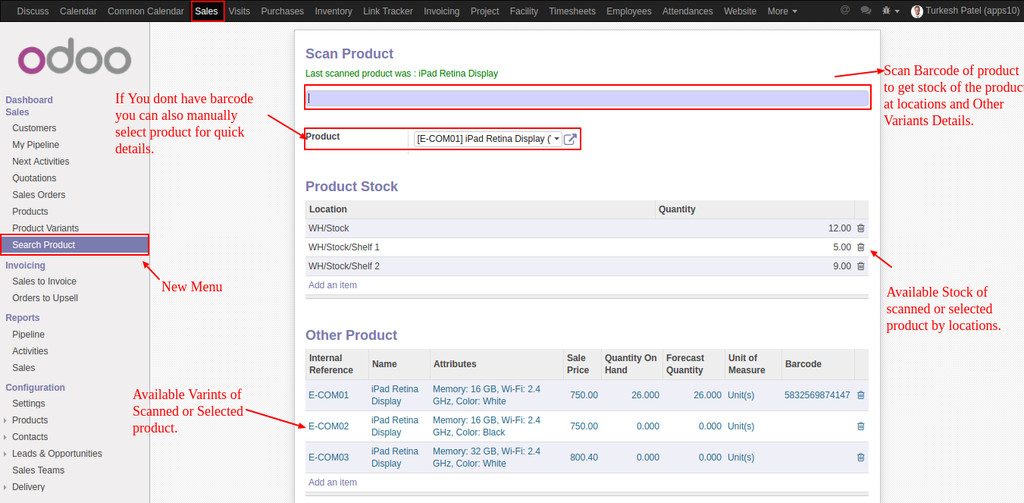
Task: Expand the Contacts configuration submenu
Action: click(30, 437)
